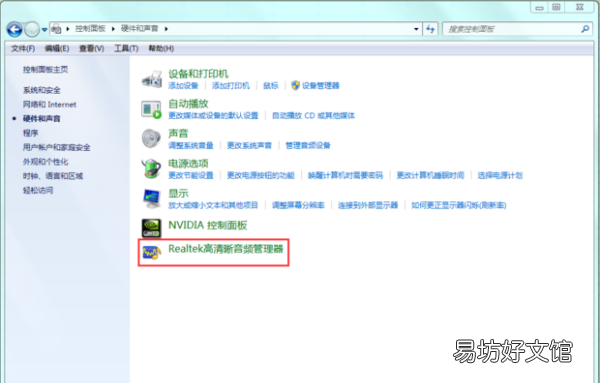
Task: Open 声音 heading
Action: click(178, 134)
